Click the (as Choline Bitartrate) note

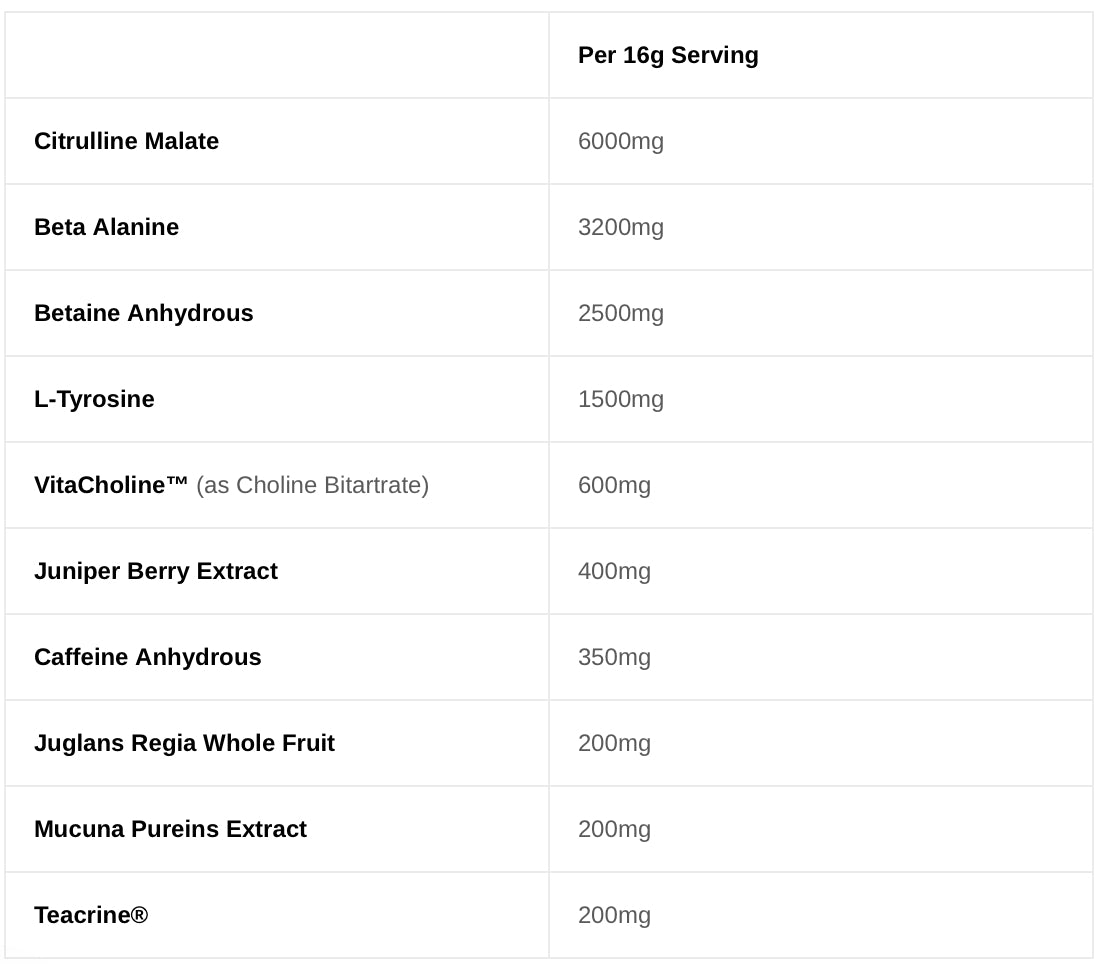tap(313, 486)
